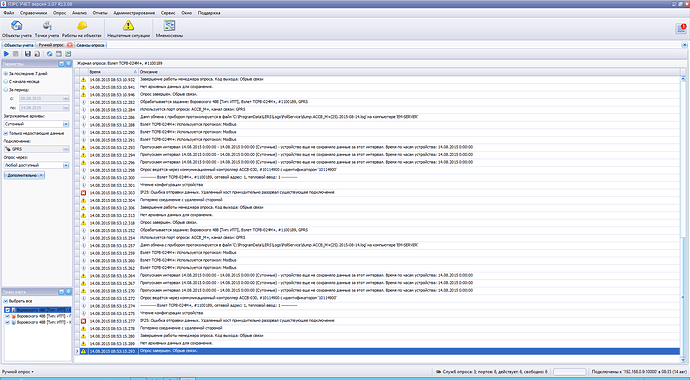Start polling with the blue play icon
The width and height of the screenshot is (690, 380).
[x=6, y=54]
